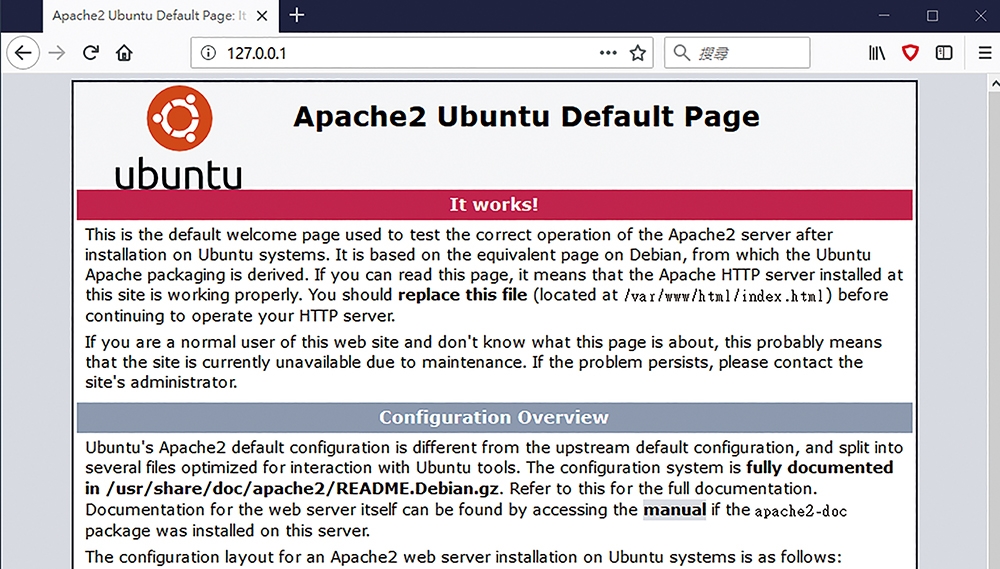
Task: Click the Apache2 Ubuntu Default Page heading
Action: tap(526, 117)
